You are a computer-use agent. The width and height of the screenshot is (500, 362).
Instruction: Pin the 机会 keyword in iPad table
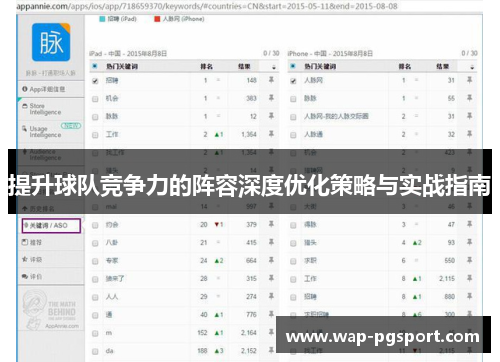pos(271,98)
